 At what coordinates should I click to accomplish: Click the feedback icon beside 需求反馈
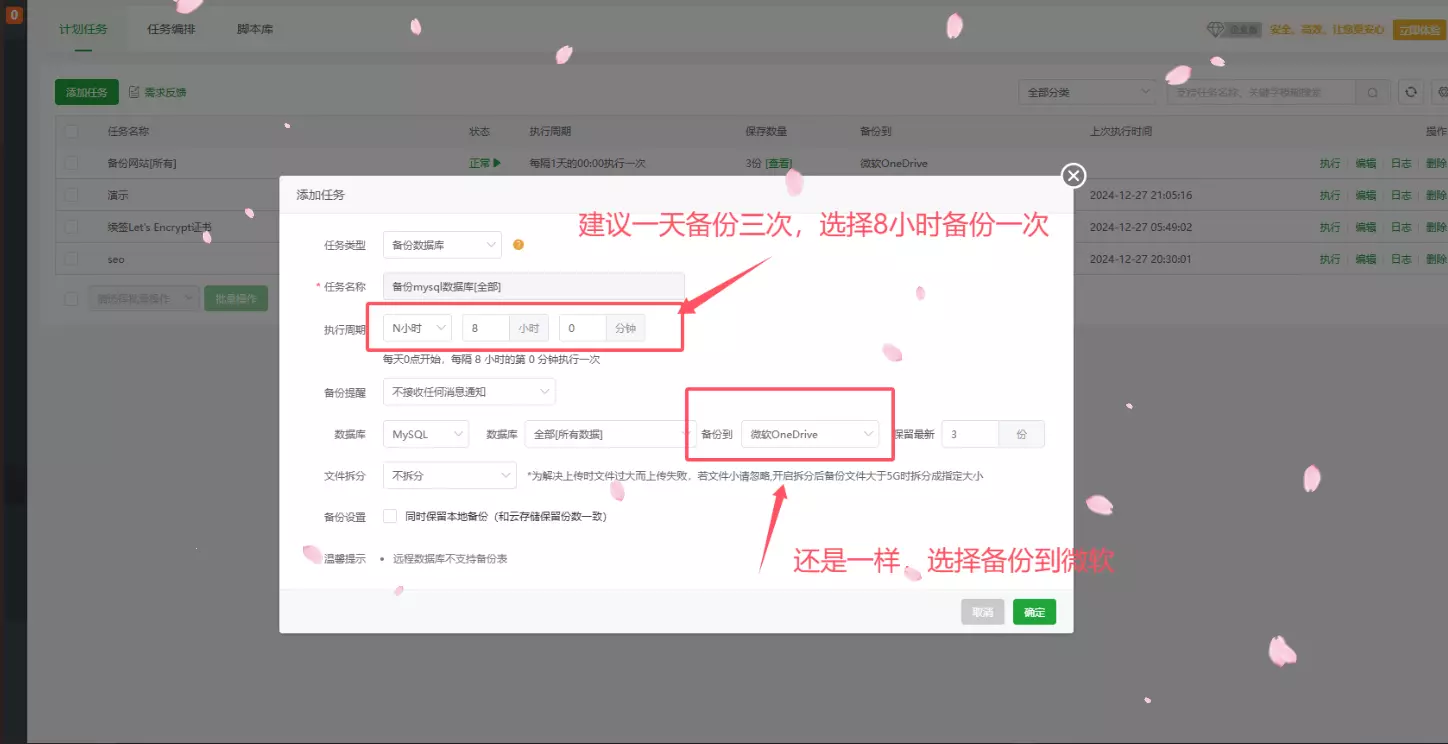(x=133, y=91)
